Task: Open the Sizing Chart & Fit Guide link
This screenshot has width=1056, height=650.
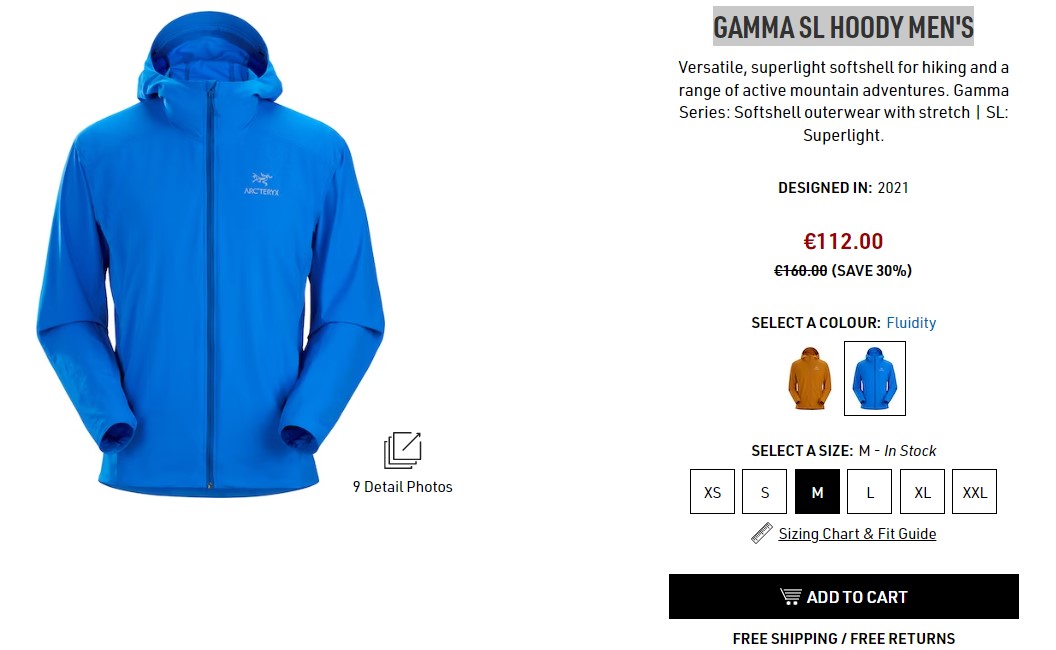Action: click(857, 533)
